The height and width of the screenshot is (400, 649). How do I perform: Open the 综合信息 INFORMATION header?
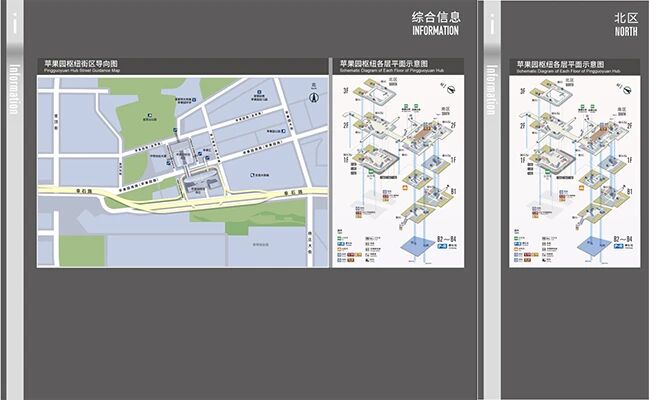[x=435, y=24]
